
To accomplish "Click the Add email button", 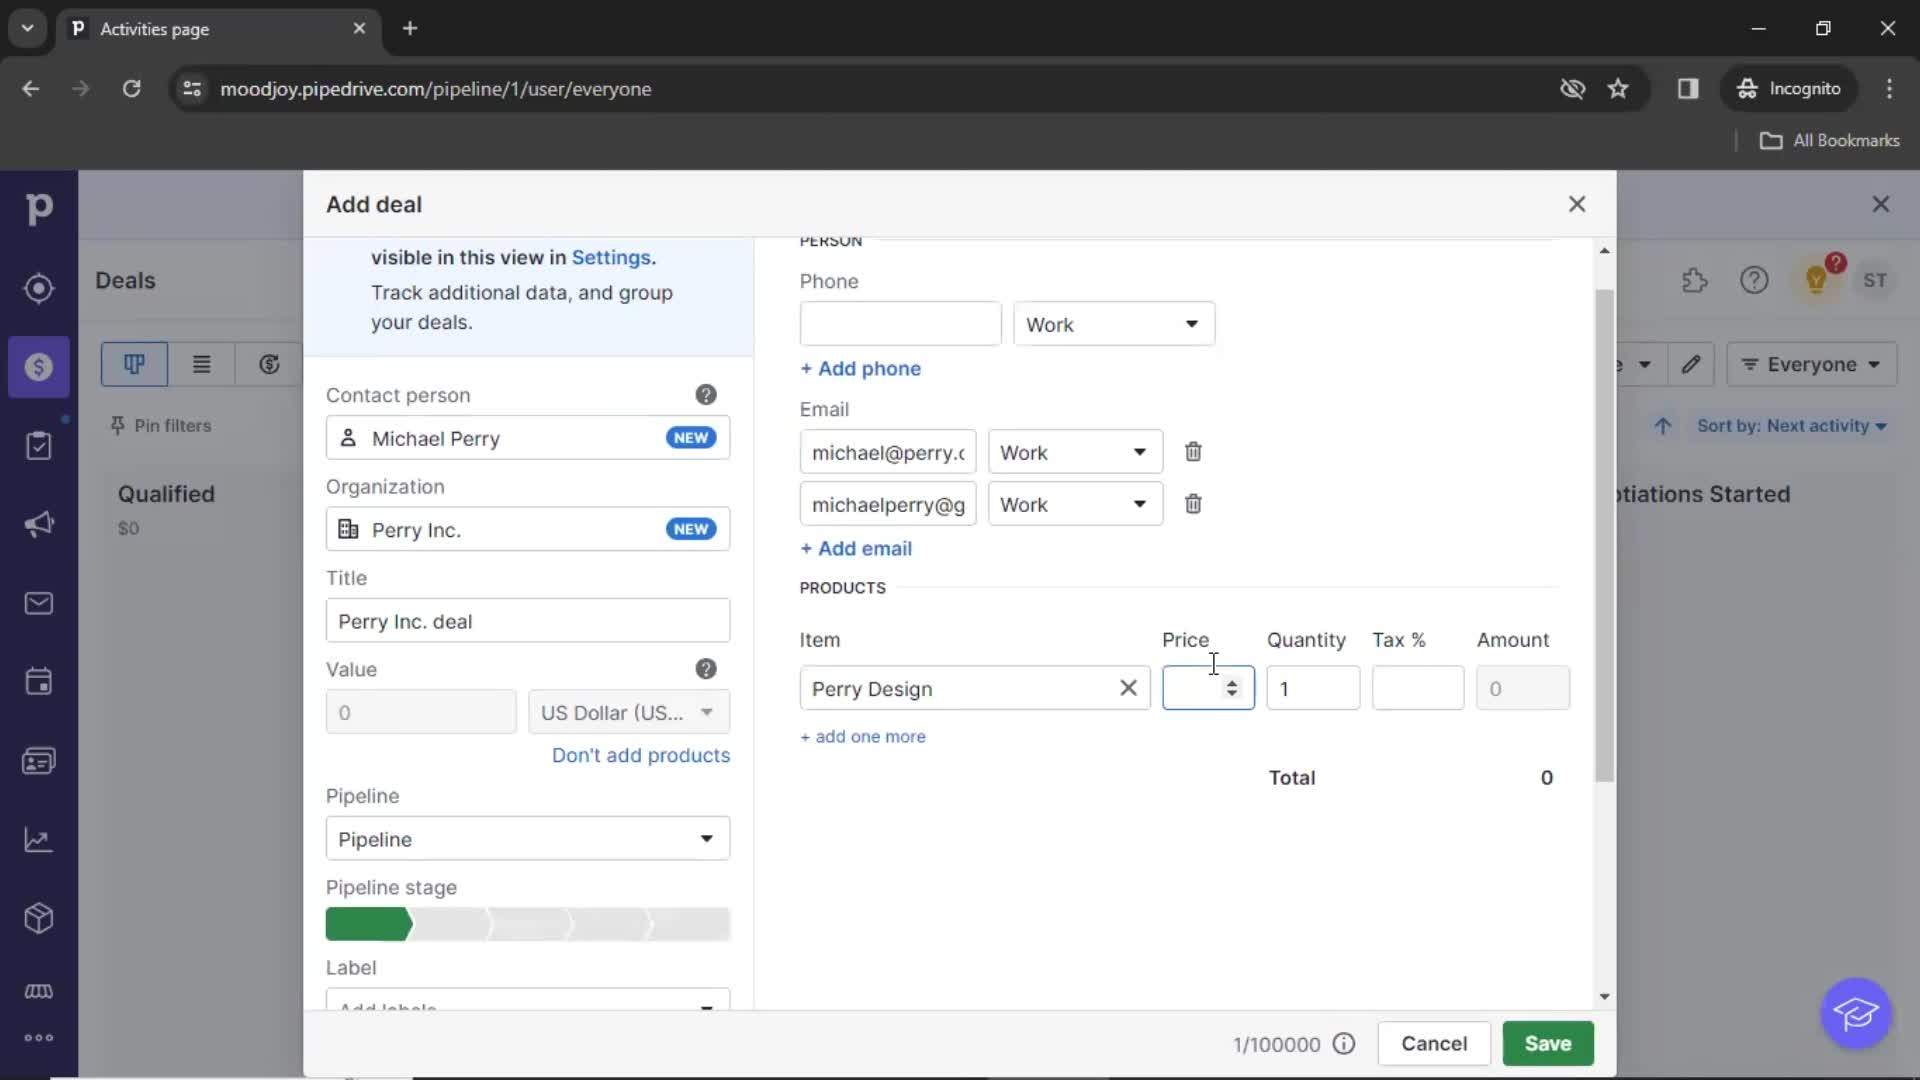I will [856, 547].
